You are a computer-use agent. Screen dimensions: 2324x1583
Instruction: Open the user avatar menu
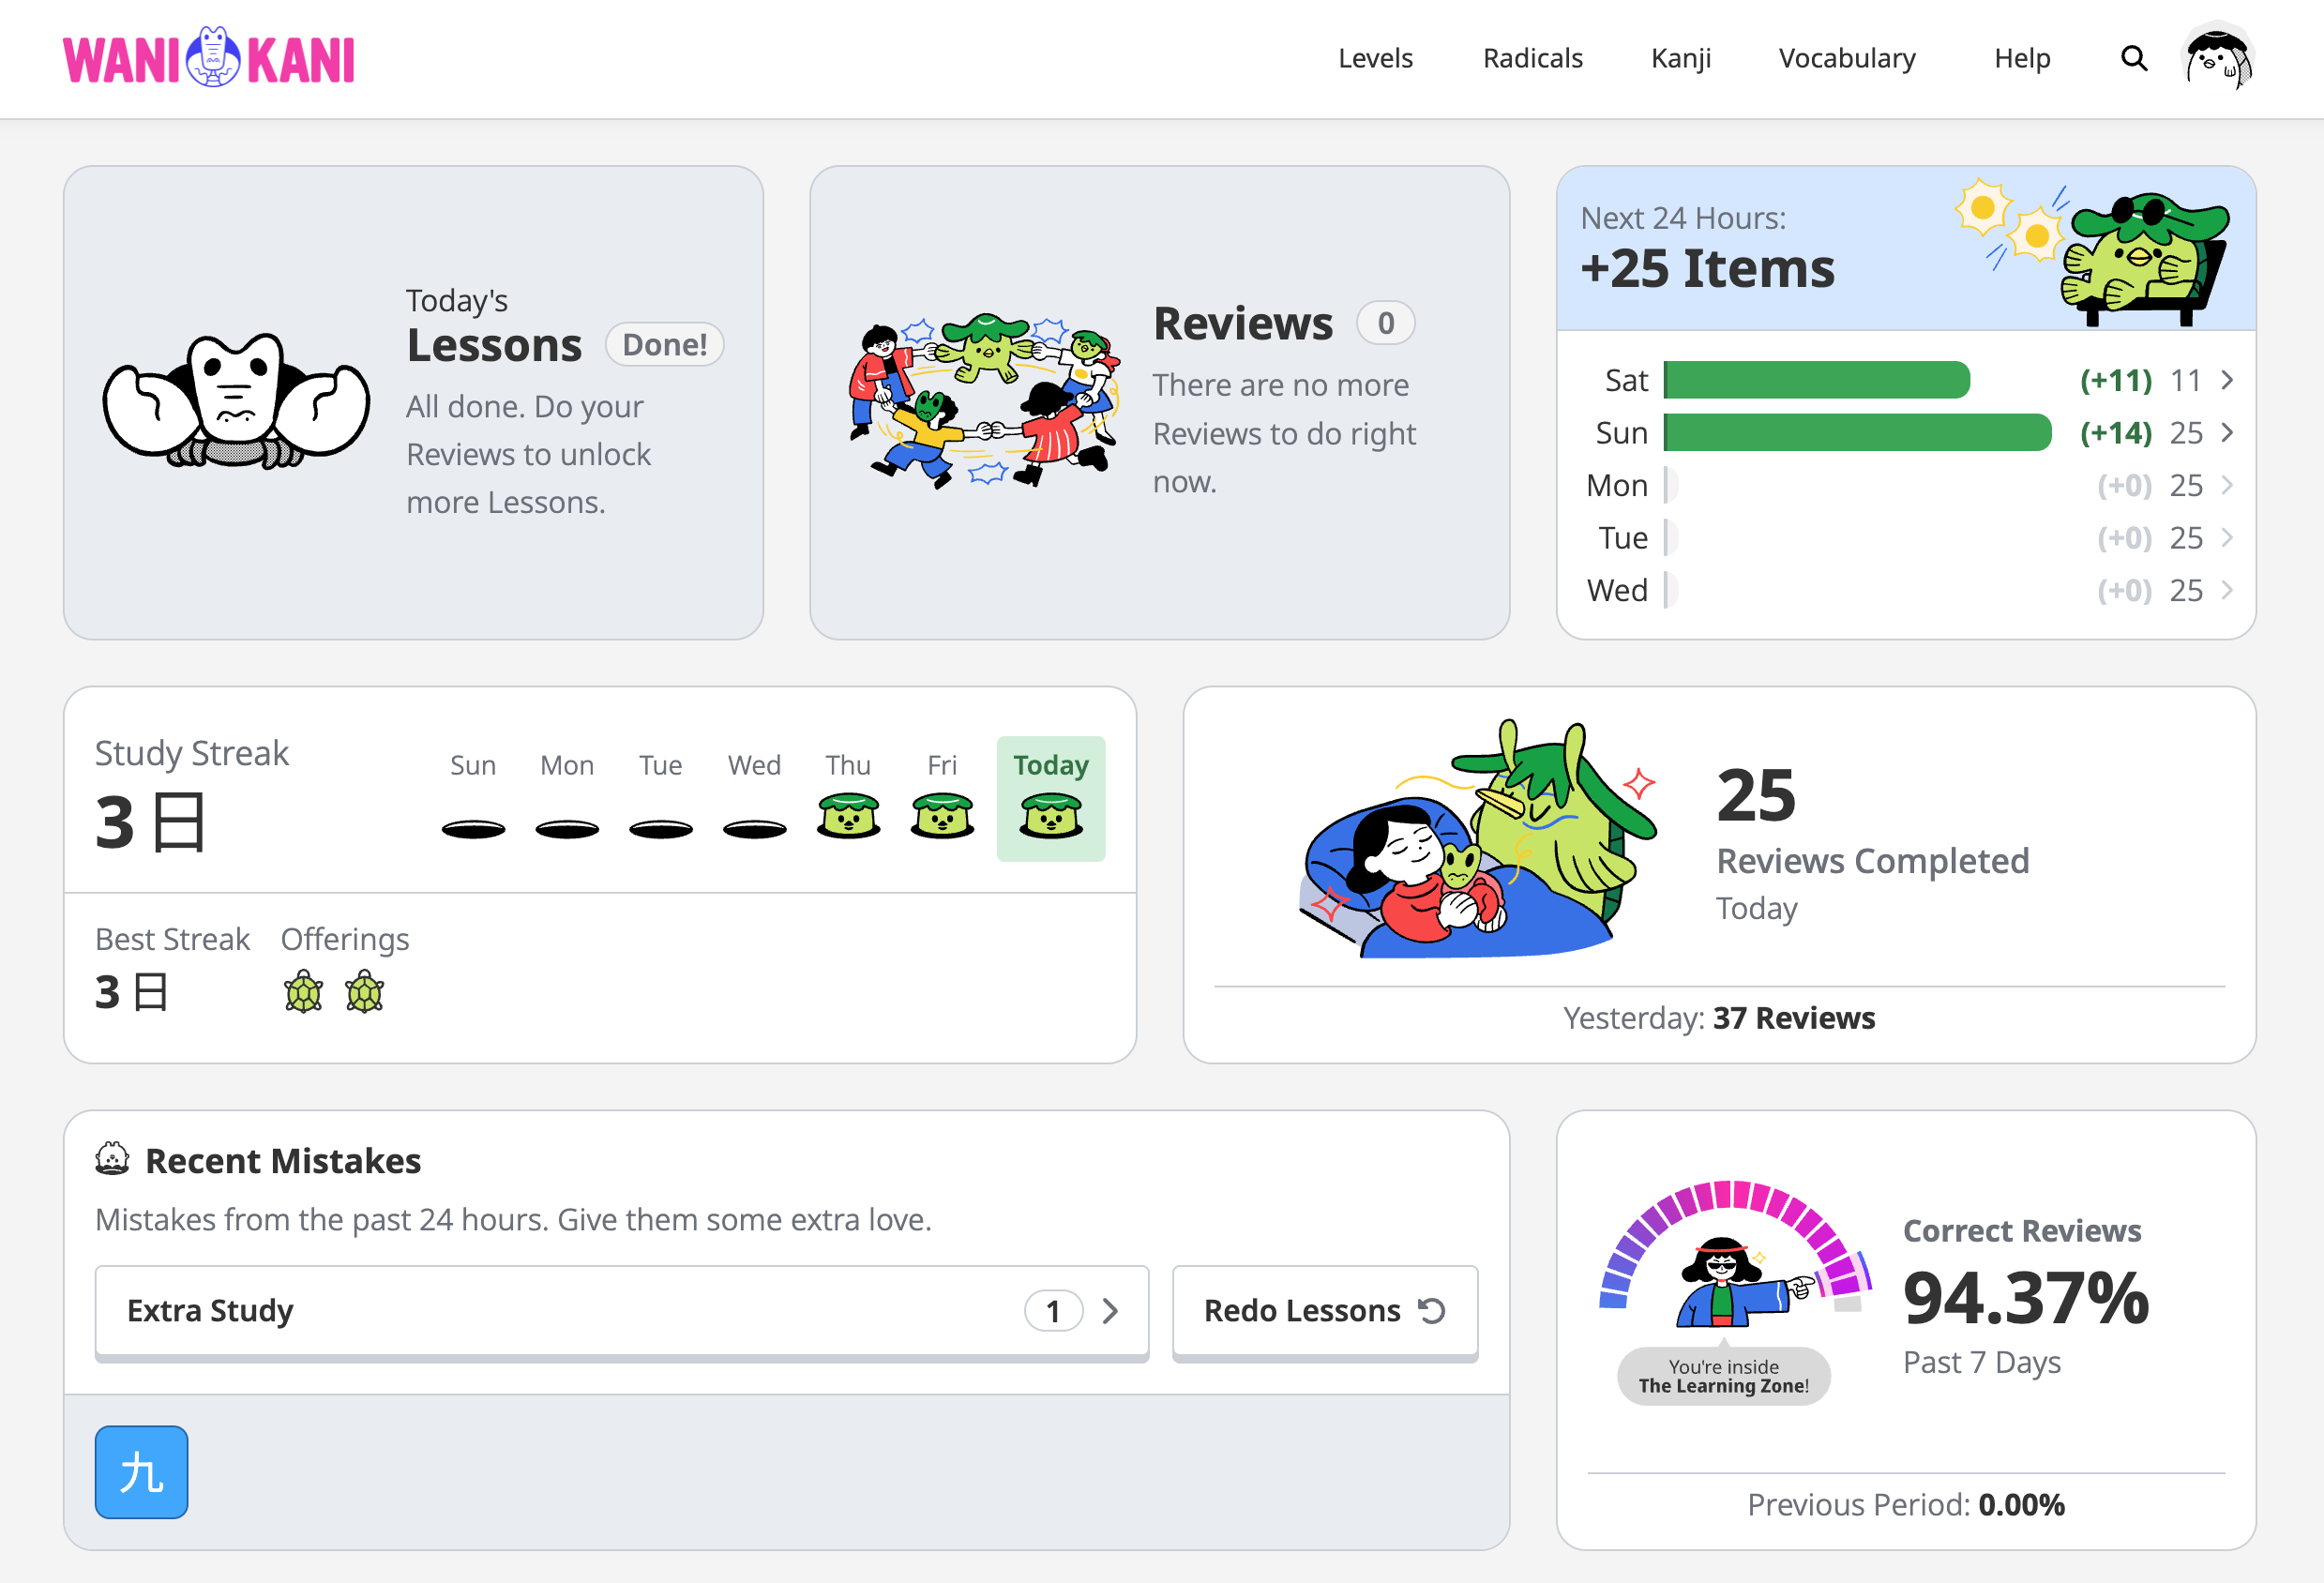(2219, 56)
